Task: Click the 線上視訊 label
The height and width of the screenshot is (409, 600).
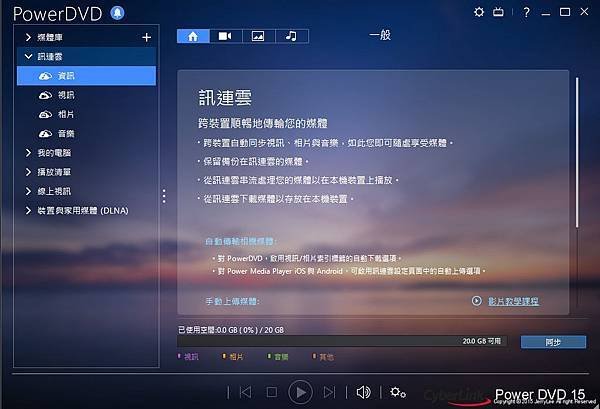Action: [54, 191]
